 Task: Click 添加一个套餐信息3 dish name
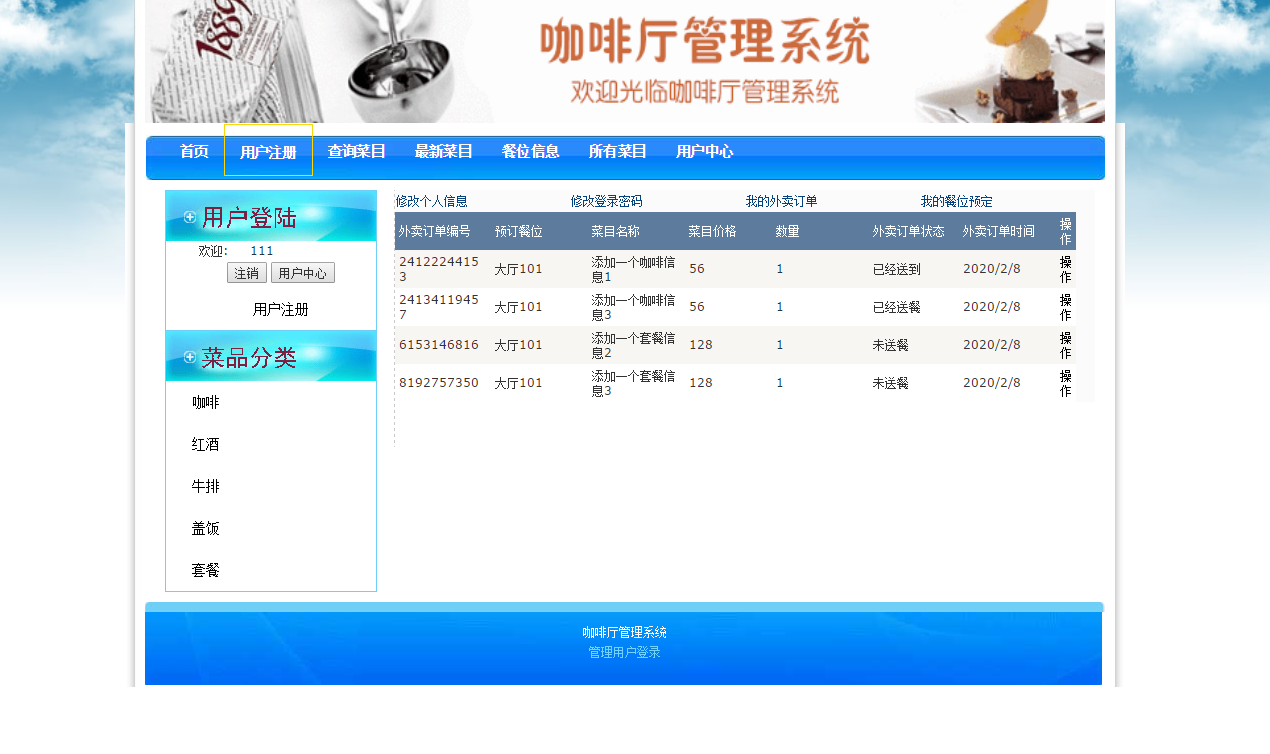click(633, 383)
